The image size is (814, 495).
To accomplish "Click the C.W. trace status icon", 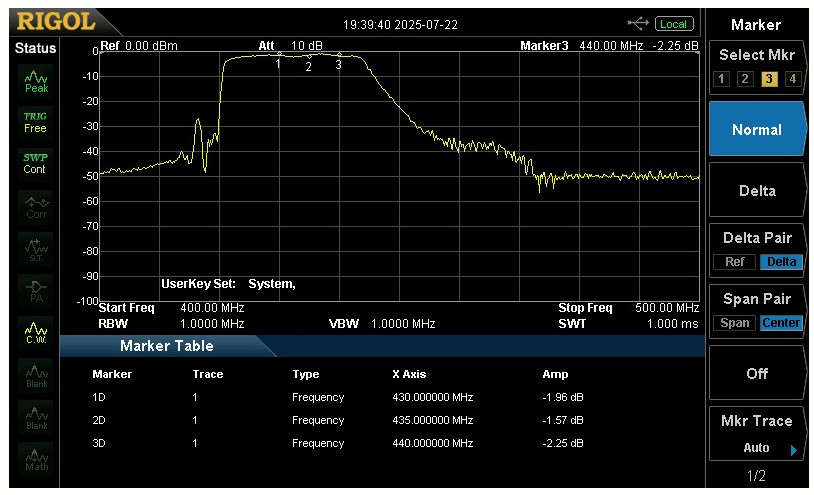I will (36, 331).
